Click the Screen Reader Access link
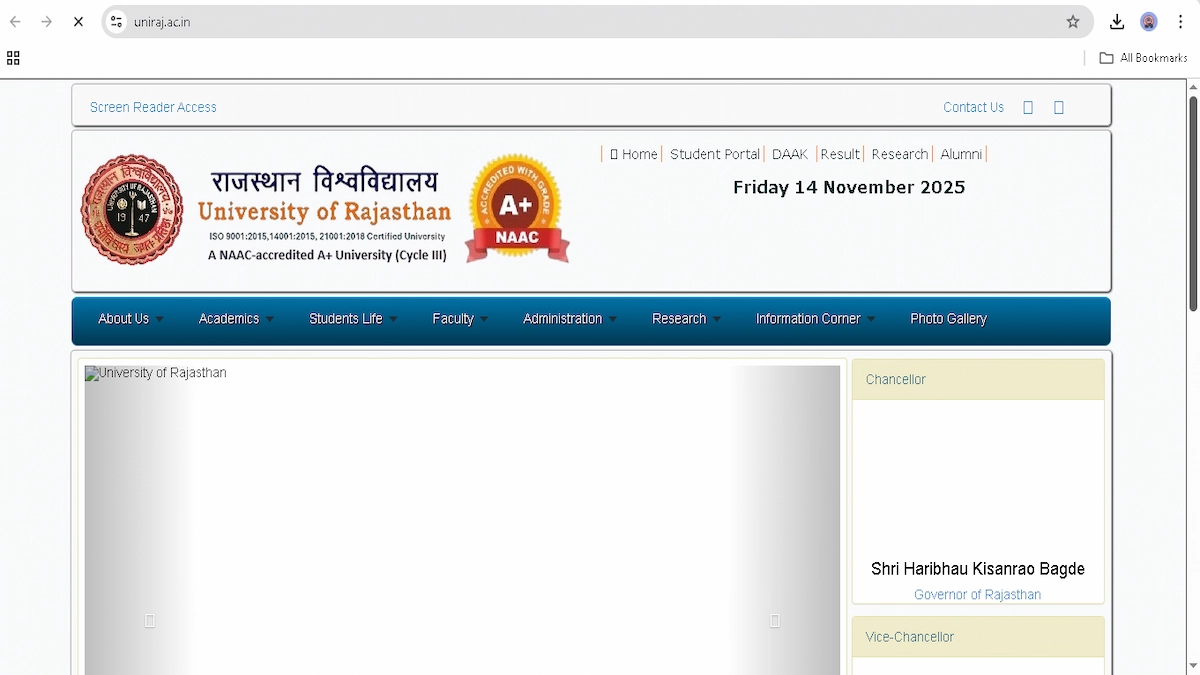 click(153, 107)
